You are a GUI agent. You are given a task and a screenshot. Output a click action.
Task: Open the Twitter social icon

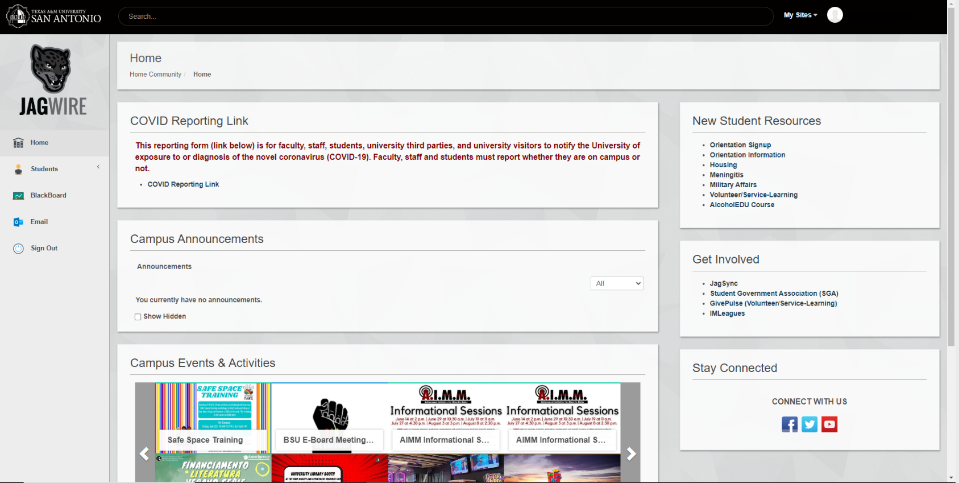[x=809, y=424]
